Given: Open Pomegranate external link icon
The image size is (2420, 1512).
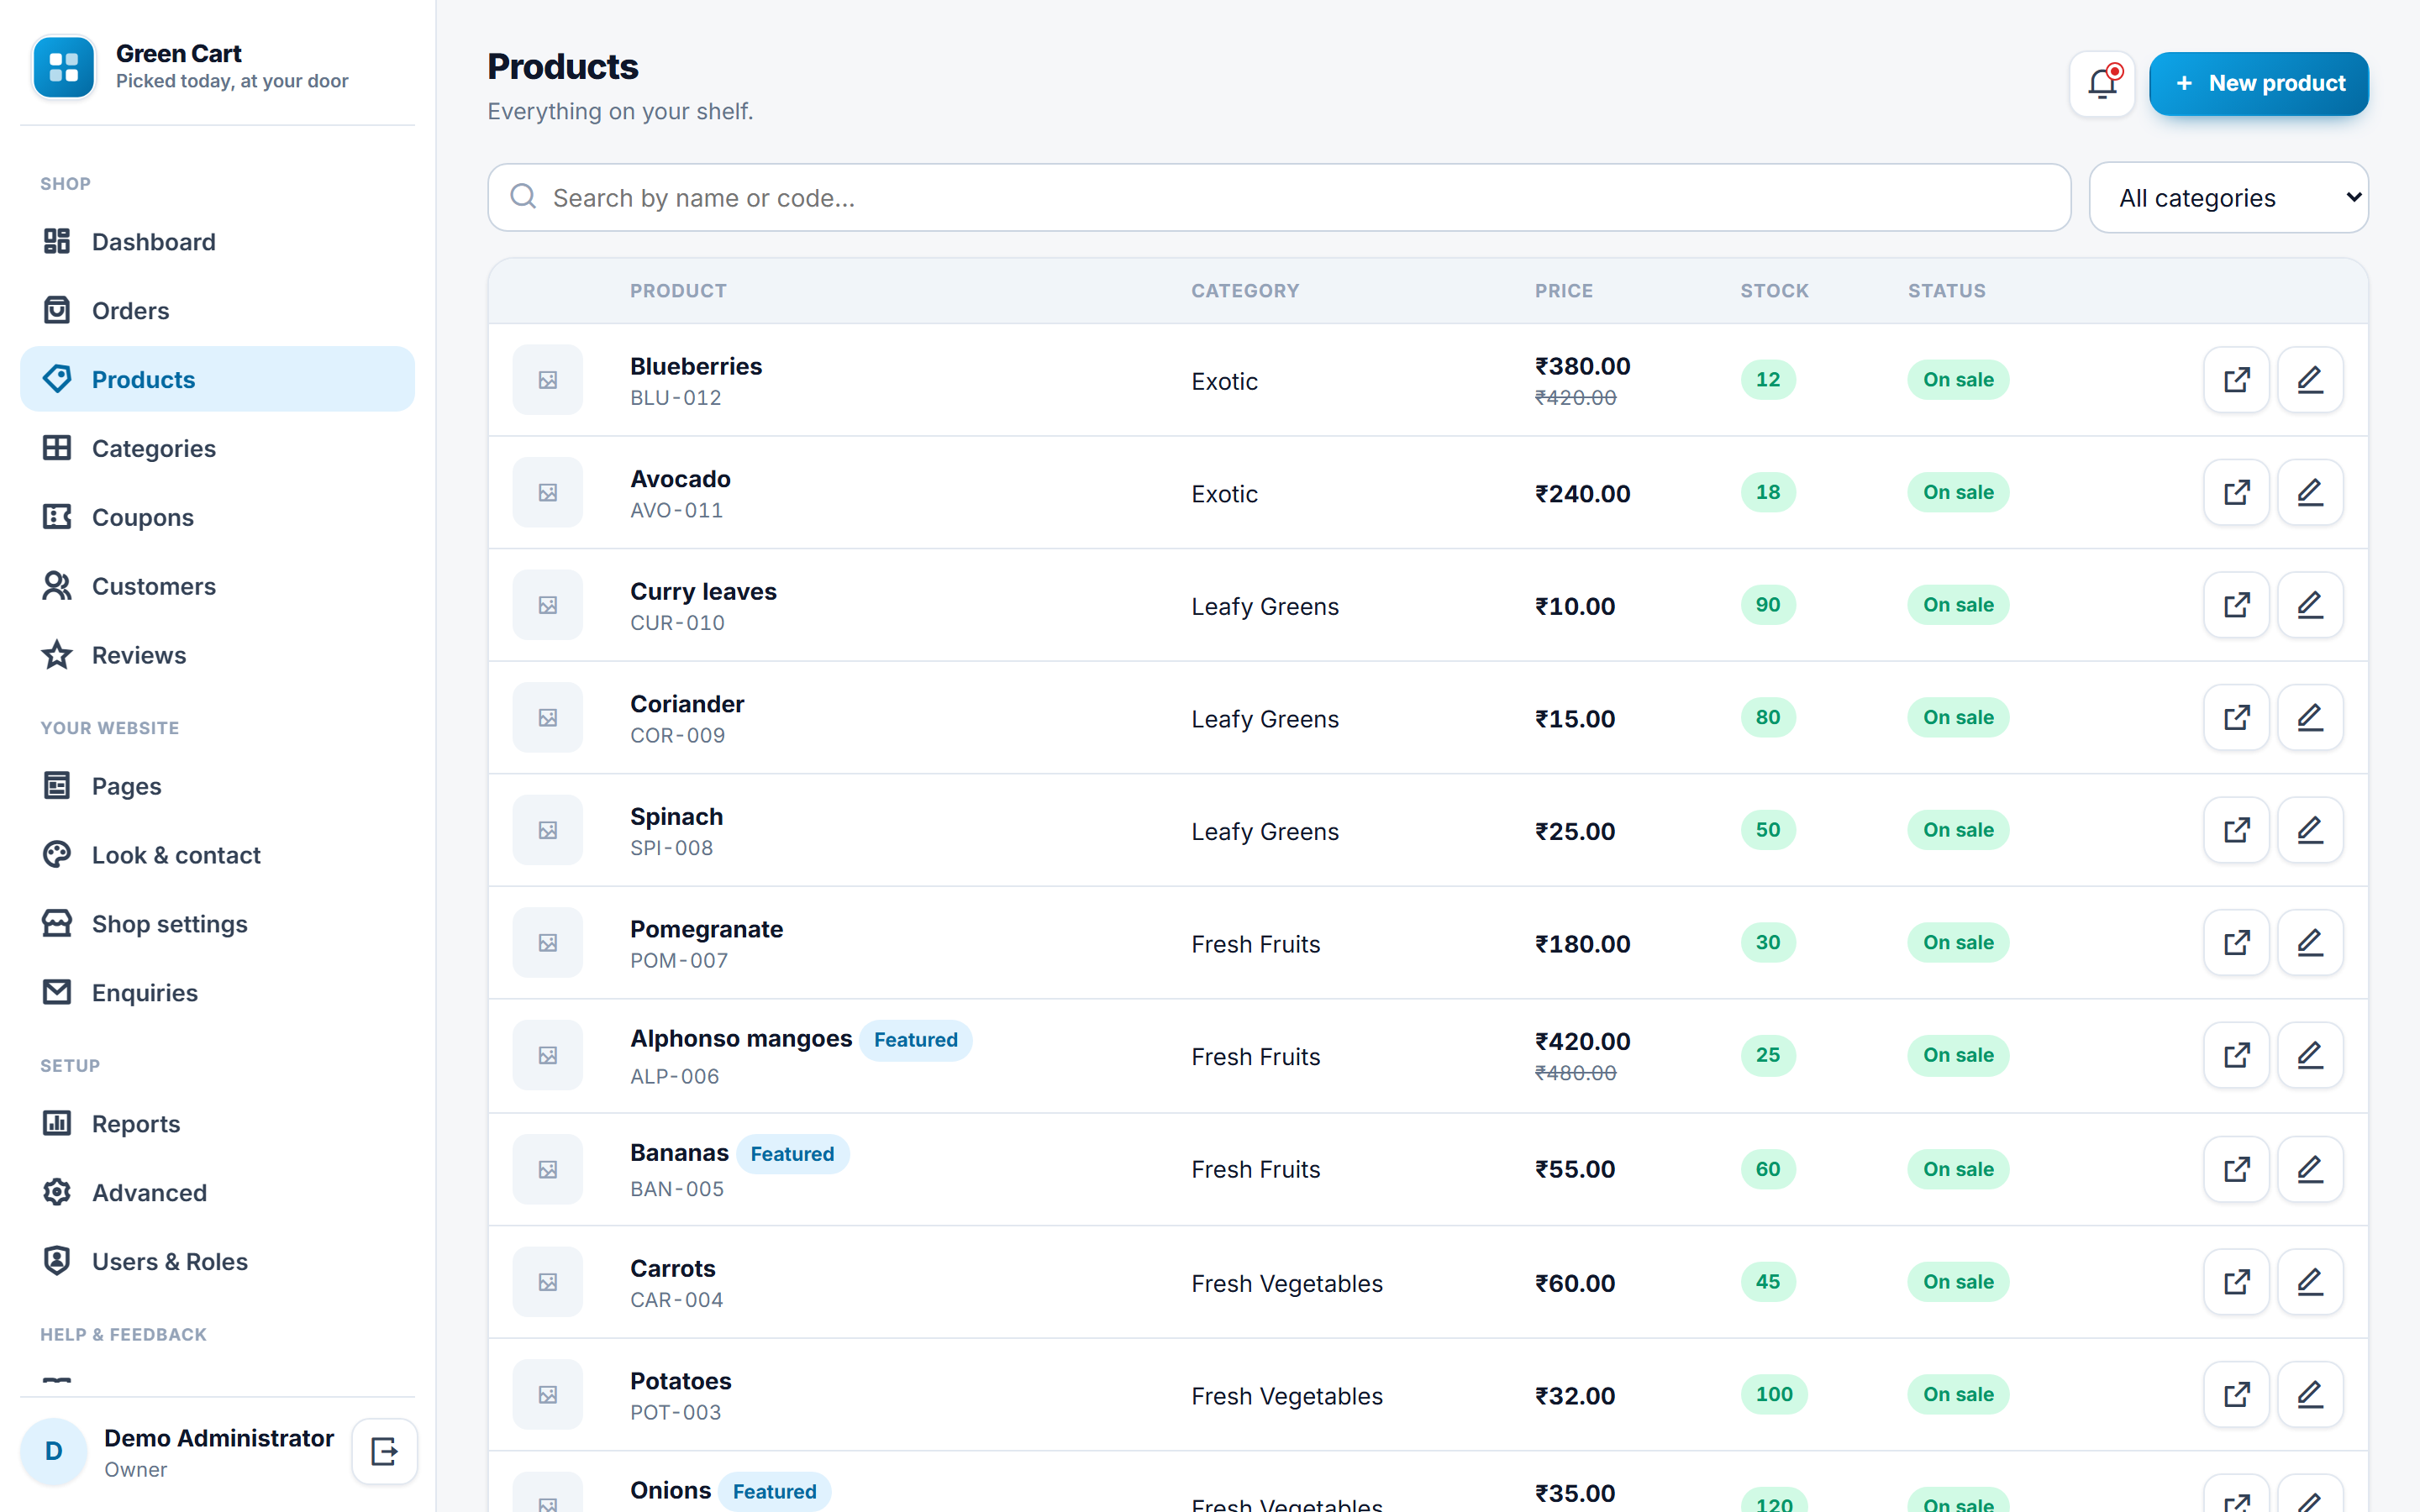Looking at the screenshot, I should 2236,942.
